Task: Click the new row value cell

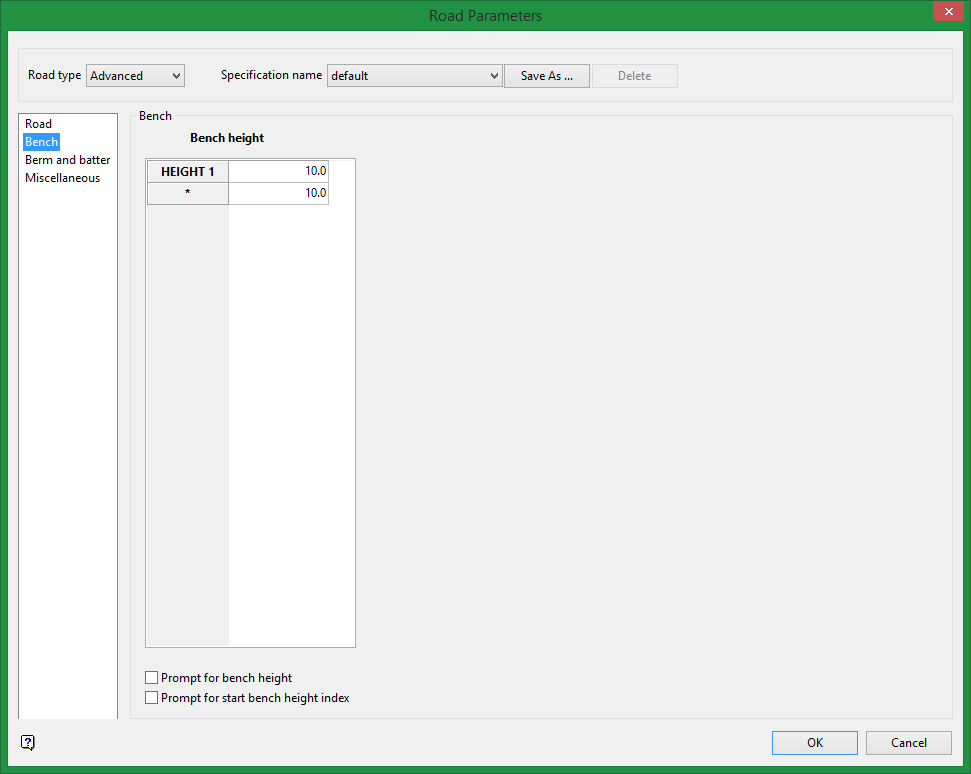Action: tap(278, 193)
